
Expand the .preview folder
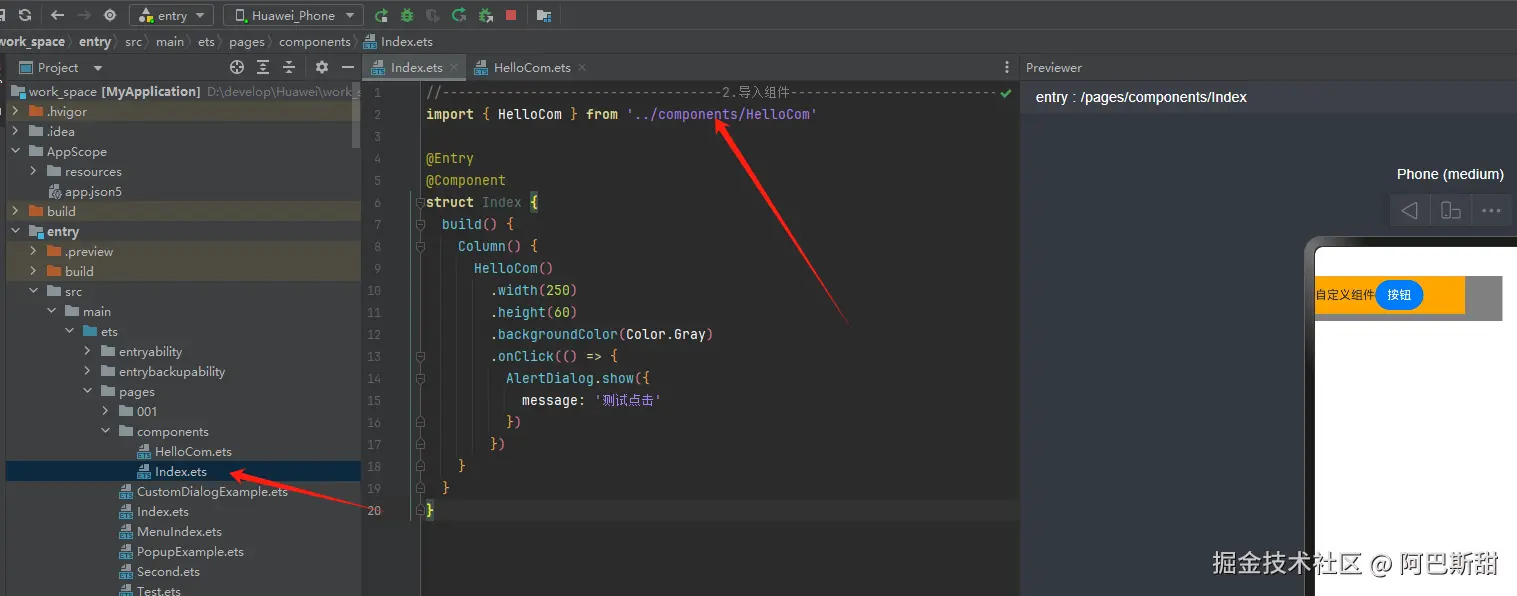33,251
